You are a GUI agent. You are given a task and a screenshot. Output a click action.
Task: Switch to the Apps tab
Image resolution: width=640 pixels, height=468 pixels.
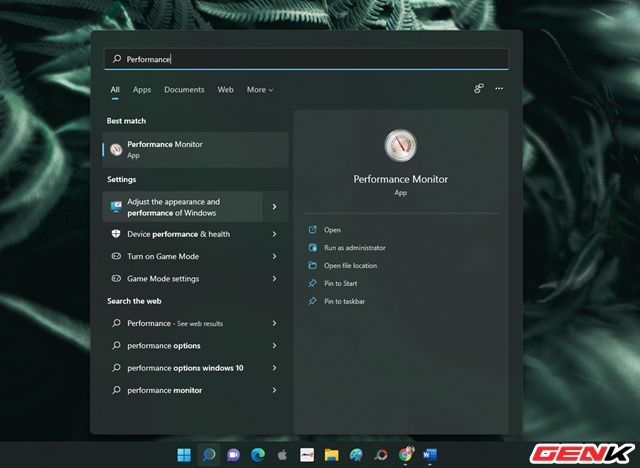[x=142, y=90]
